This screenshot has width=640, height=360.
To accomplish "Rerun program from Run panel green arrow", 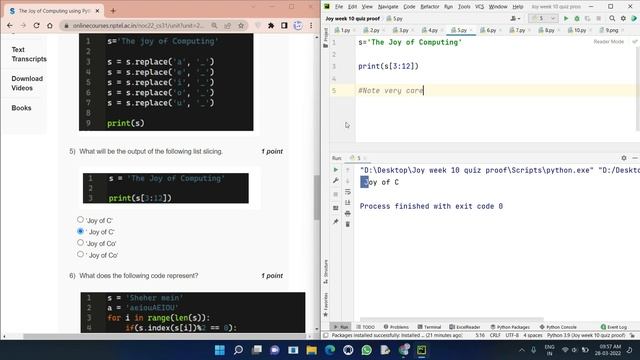I will 336,170.
